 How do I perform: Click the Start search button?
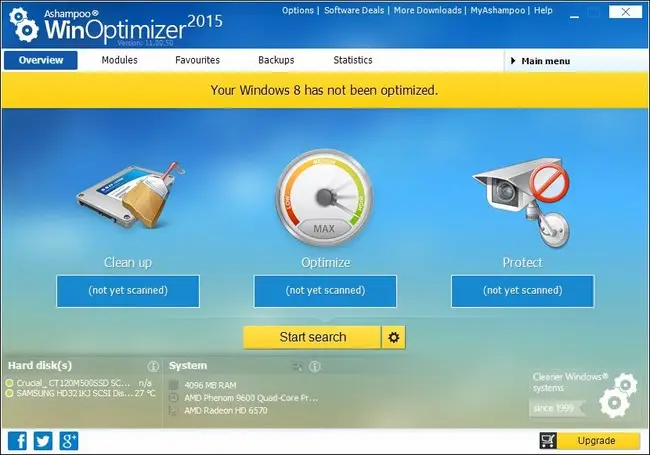click(312, 337)
